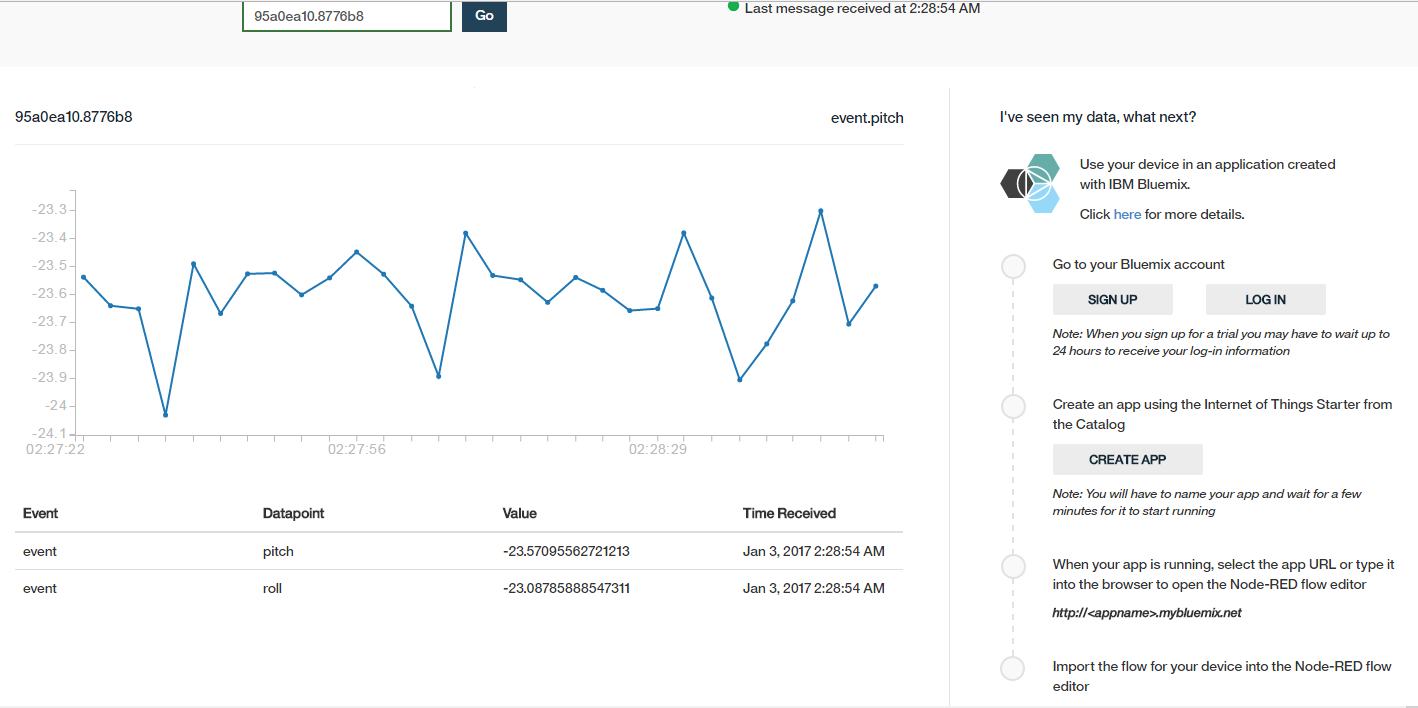Click the chart's highest data point near -23.3
1418x708 pixels.
[821, 211]
